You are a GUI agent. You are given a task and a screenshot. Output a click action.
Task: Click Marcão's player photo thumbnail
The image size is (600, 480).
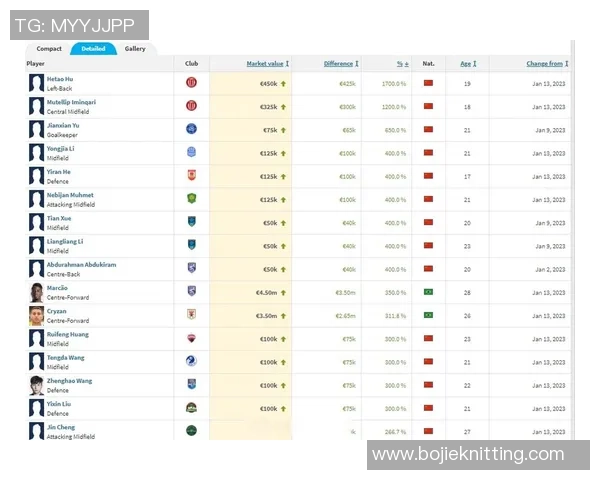click(x=37, y=291)
